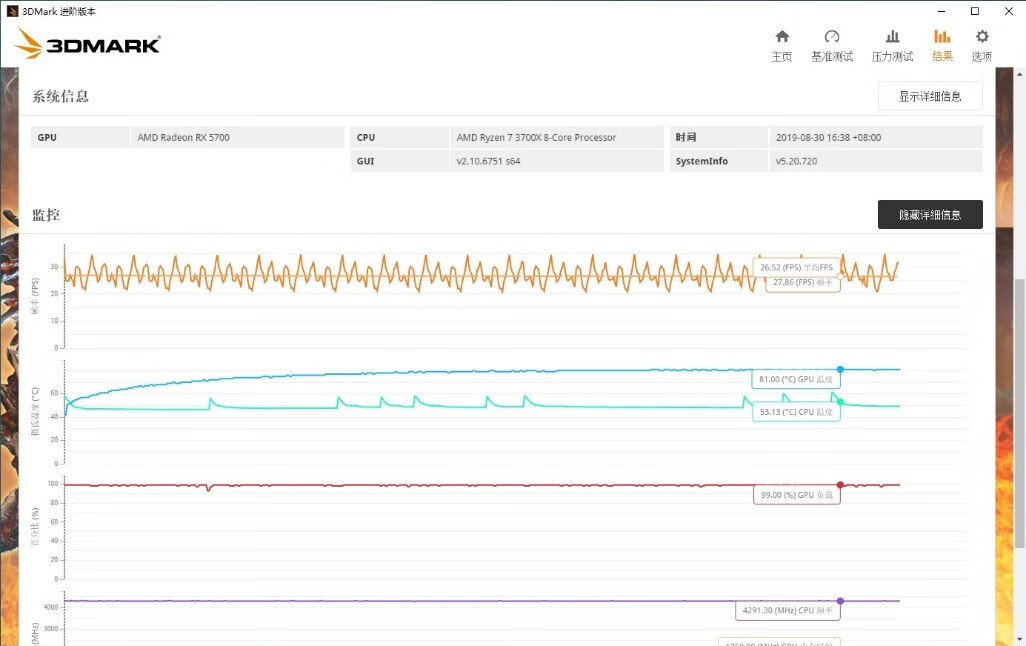Image resolution: width=1026 pixels, height=646 pixels.
Task: Click the 3DMark logo
Action: click(88, 44)
